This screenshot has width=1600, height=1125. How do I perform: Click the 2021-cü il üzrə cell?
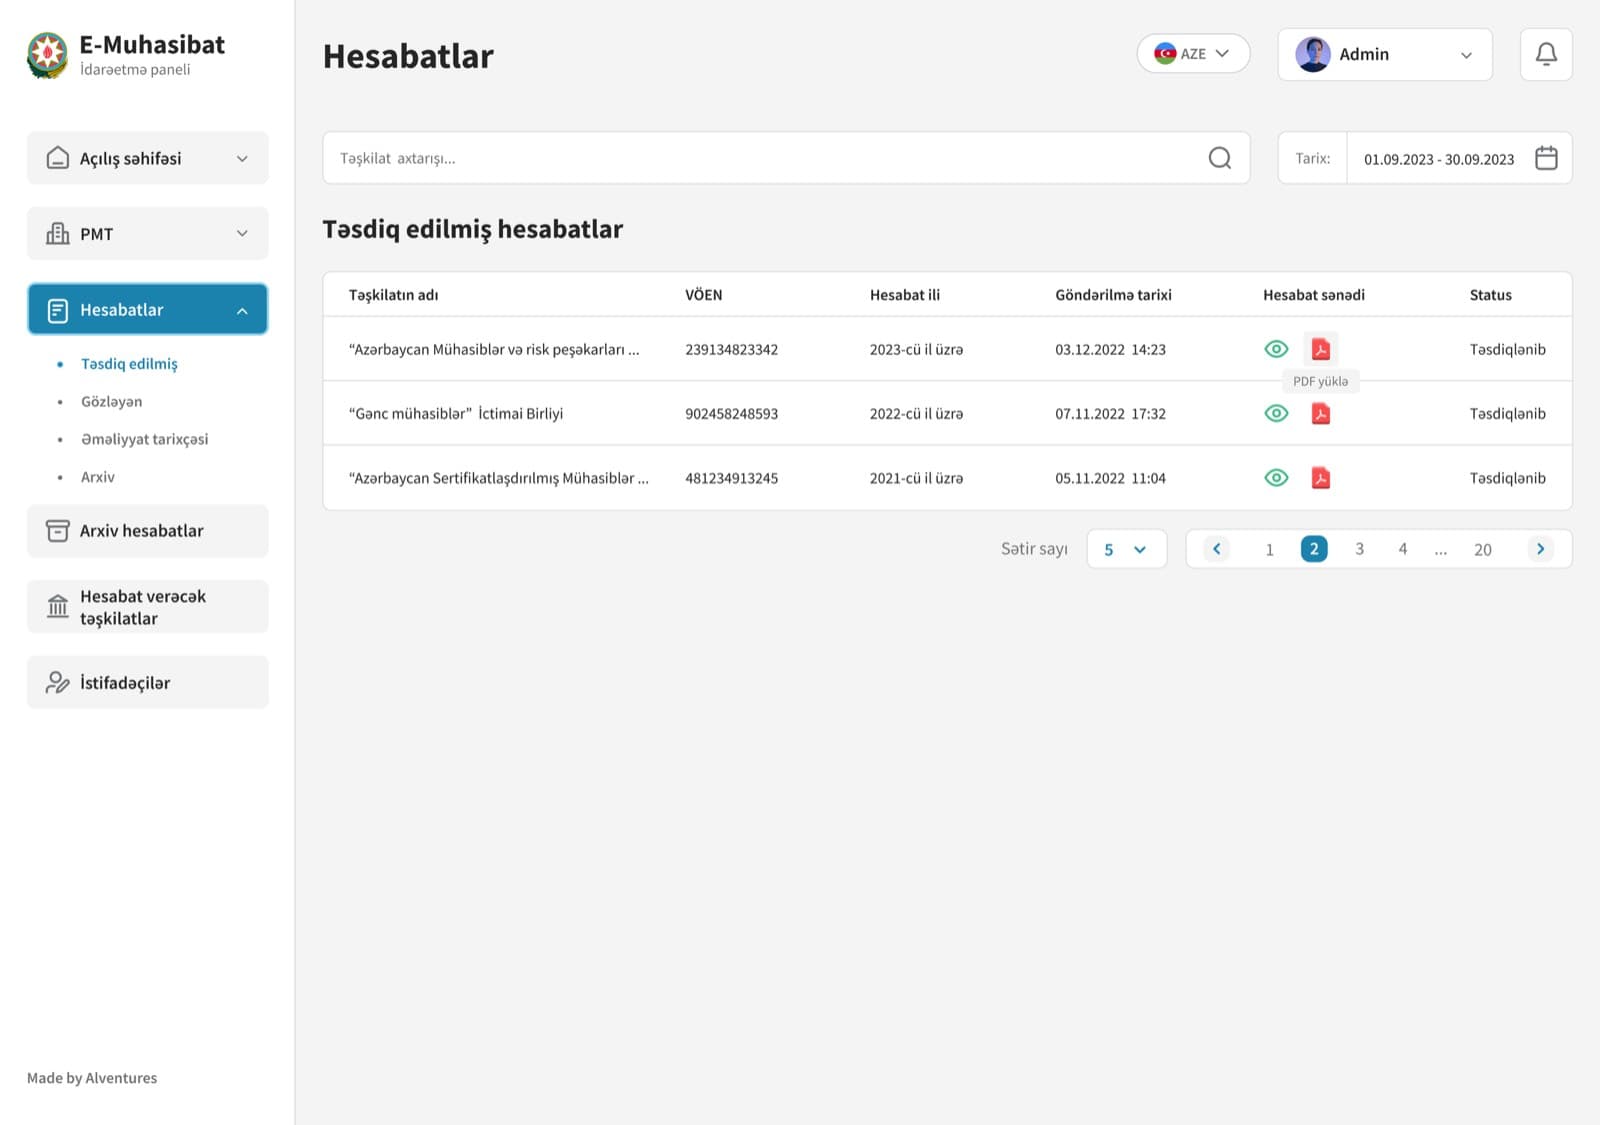[x=916, y=478]
